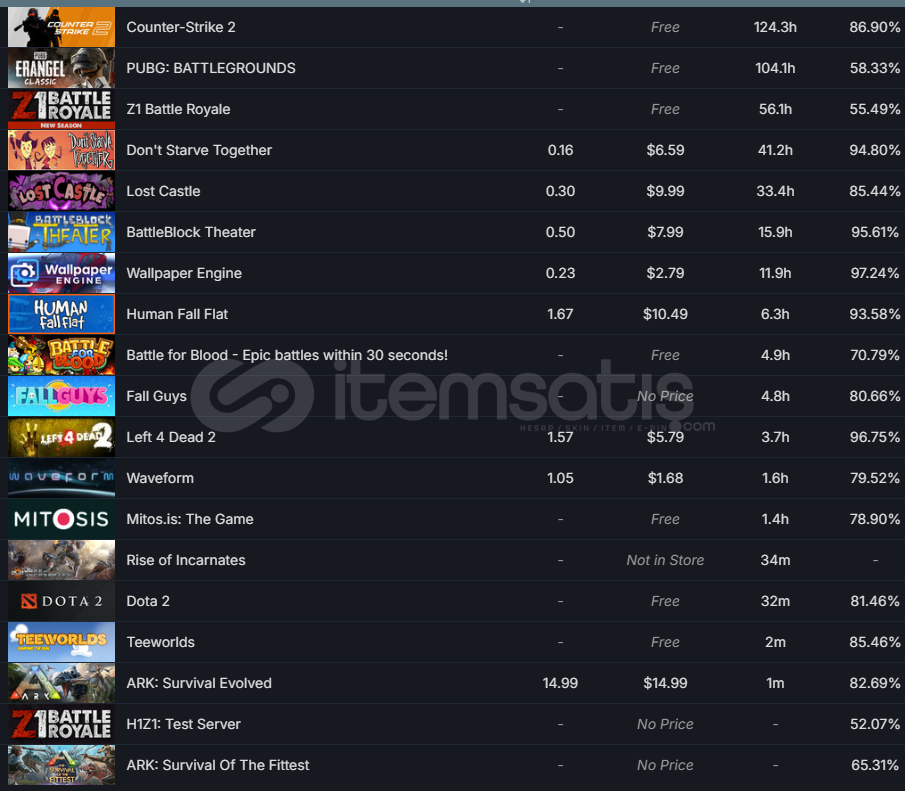905x791 pixels.
Task: Open the PUBG Erangel Classic thumbnail image
Action: (61, 68)
